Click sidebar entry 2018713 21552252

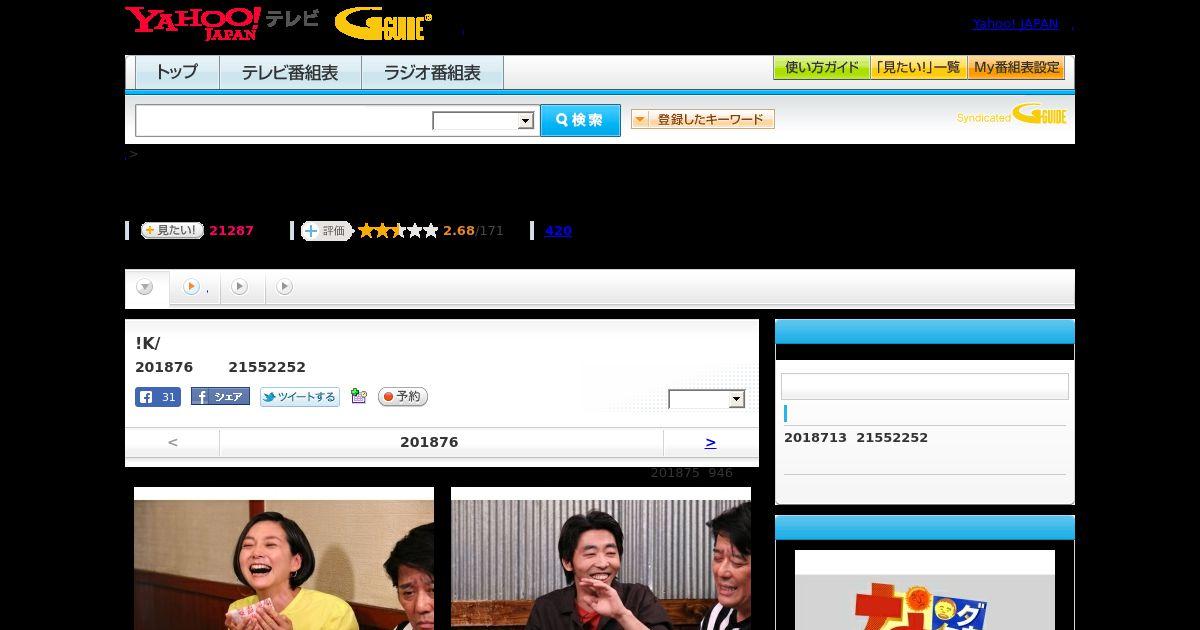pyautogui.click(x=856, y=438)
